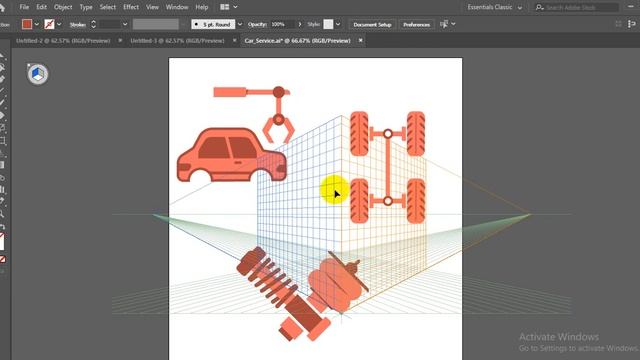
Task: Close the plane switching widget
Action: (29, 65)
